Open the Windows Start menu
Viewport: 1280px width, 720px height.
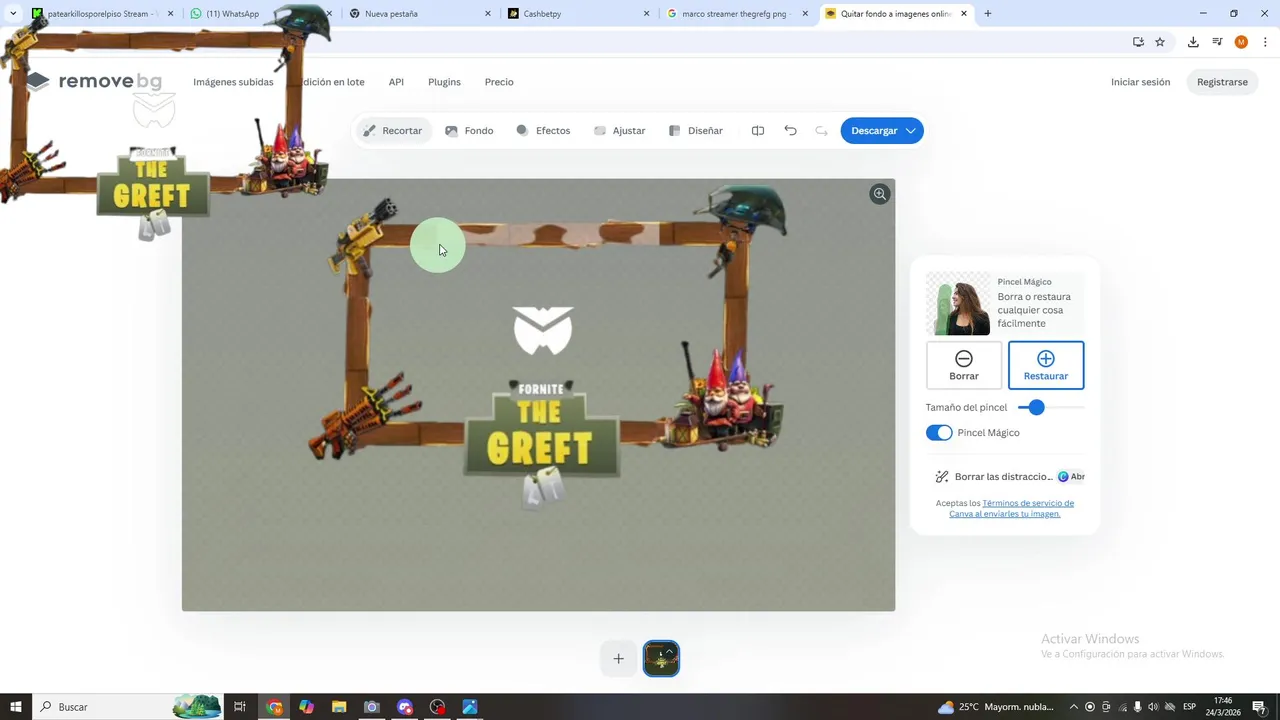click(15, 707)
